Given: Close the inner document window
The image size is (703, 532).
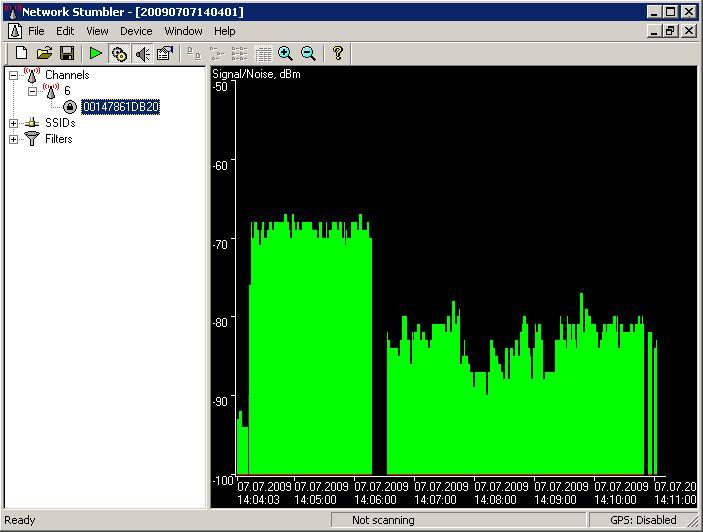Looking at the screenshot, I should [x=689, y=31].
